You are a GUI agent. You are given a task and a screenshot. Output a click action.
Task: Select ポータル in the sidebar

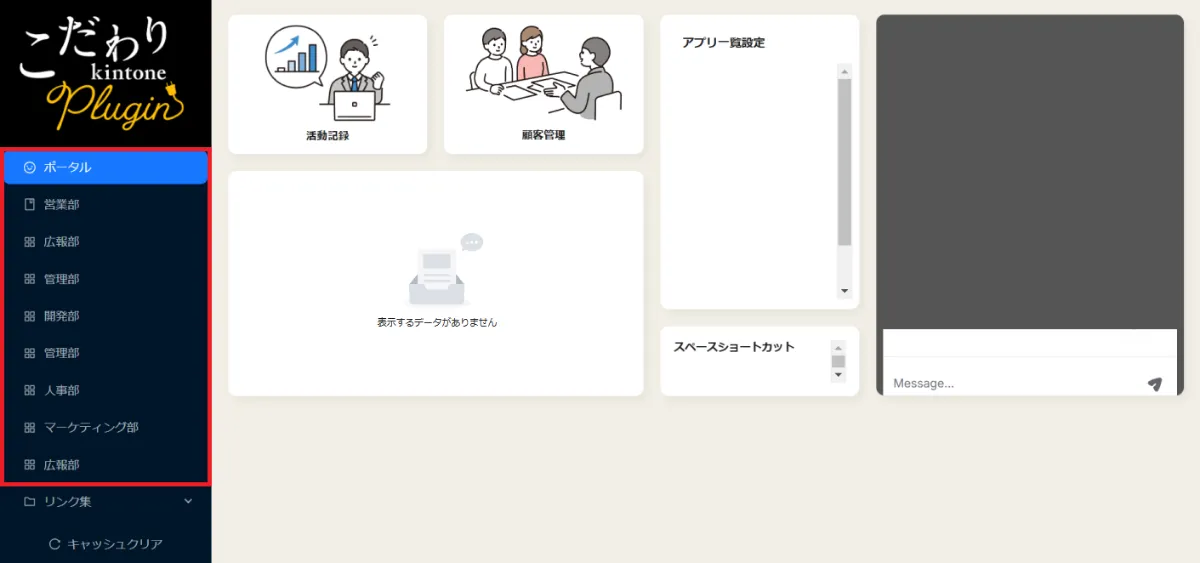tap(105, 167)
